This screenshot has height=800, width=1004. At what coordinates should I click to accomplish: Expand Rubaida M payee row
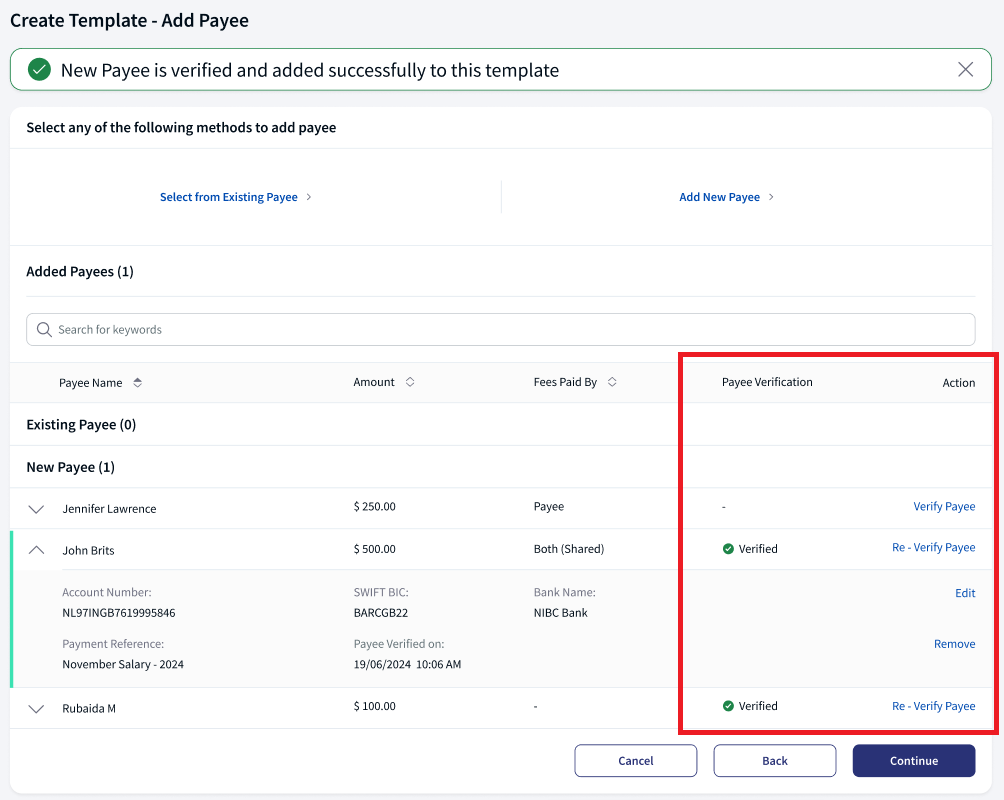point(36,708)
